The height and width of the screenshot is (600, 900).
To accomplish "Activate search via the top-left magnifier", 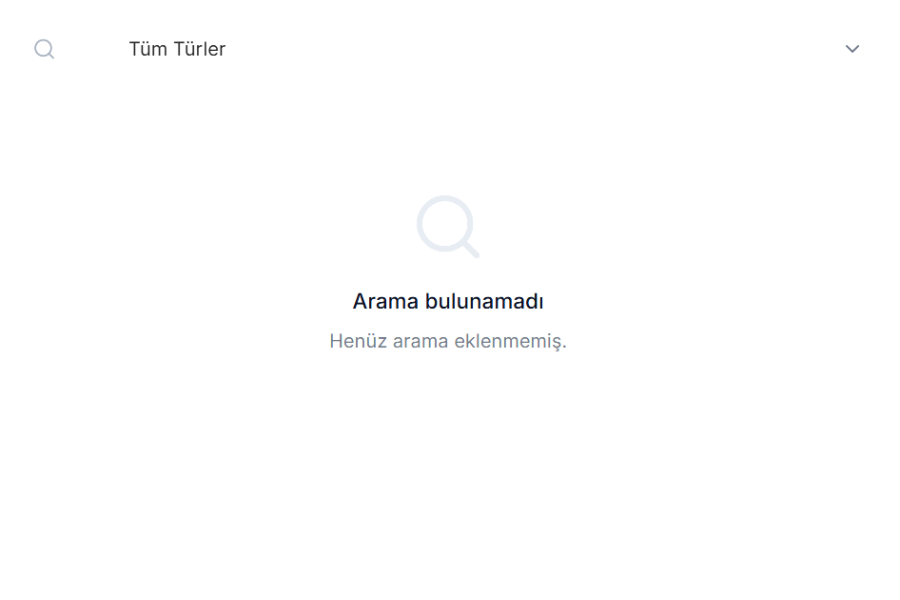I will (44, 49).
